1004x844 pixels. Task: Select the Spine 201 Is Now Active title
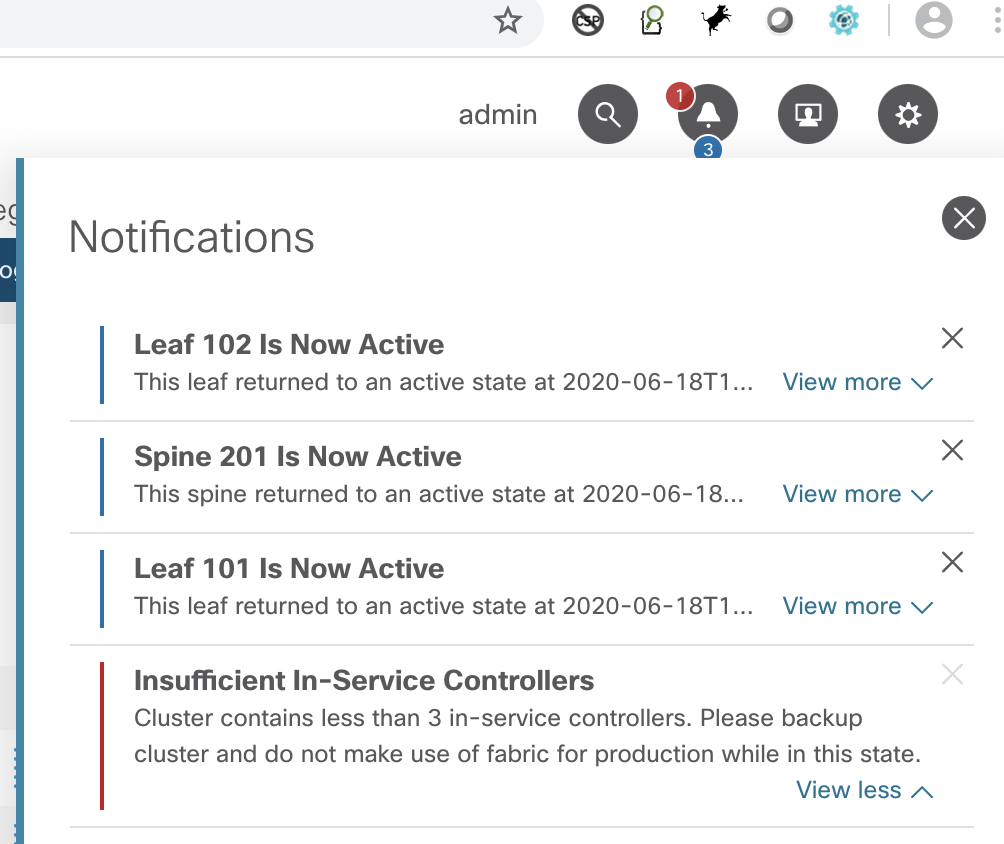[298, 457]
